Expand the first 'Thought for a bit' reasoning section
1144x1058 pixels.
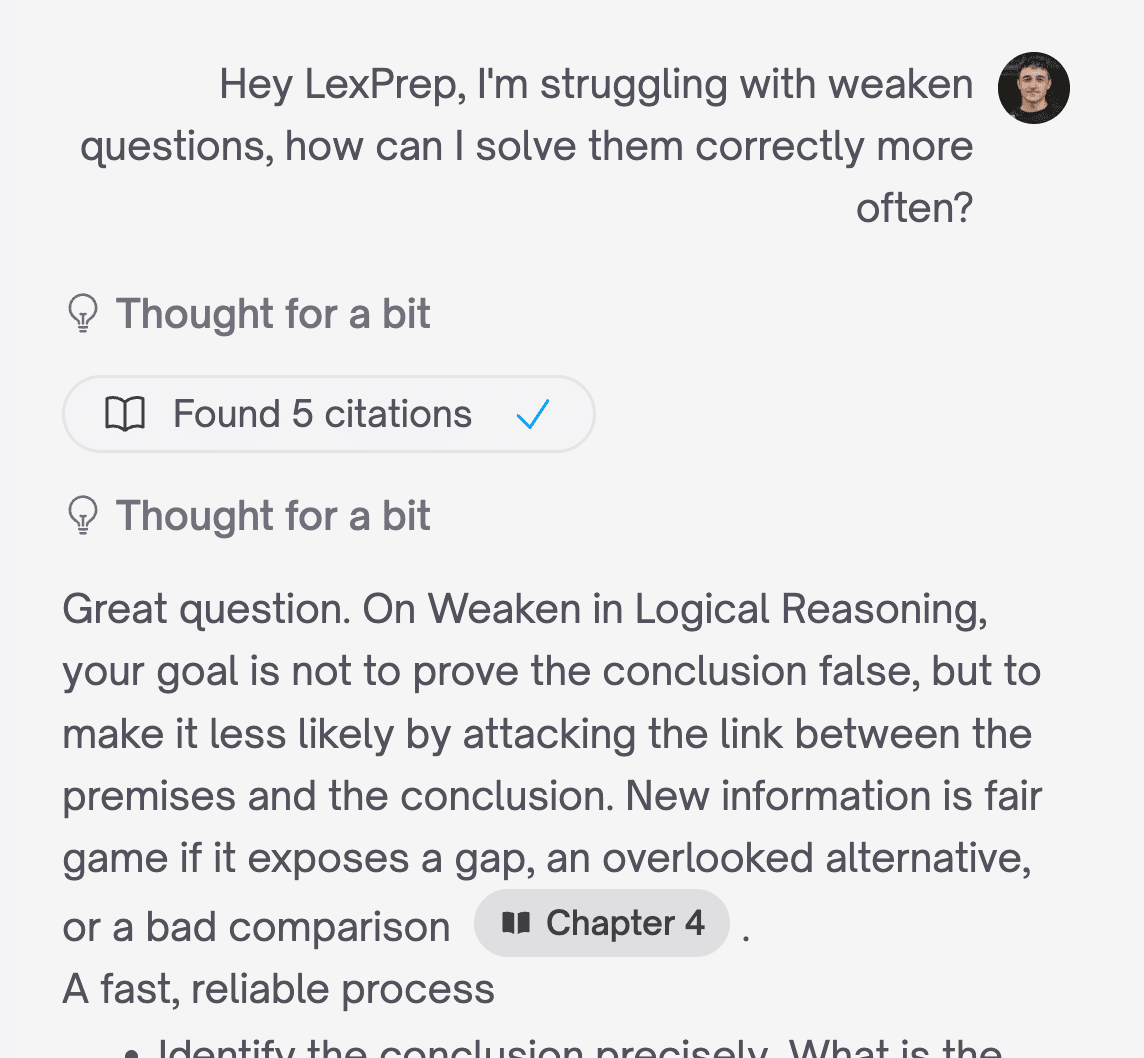click(273, 314)
